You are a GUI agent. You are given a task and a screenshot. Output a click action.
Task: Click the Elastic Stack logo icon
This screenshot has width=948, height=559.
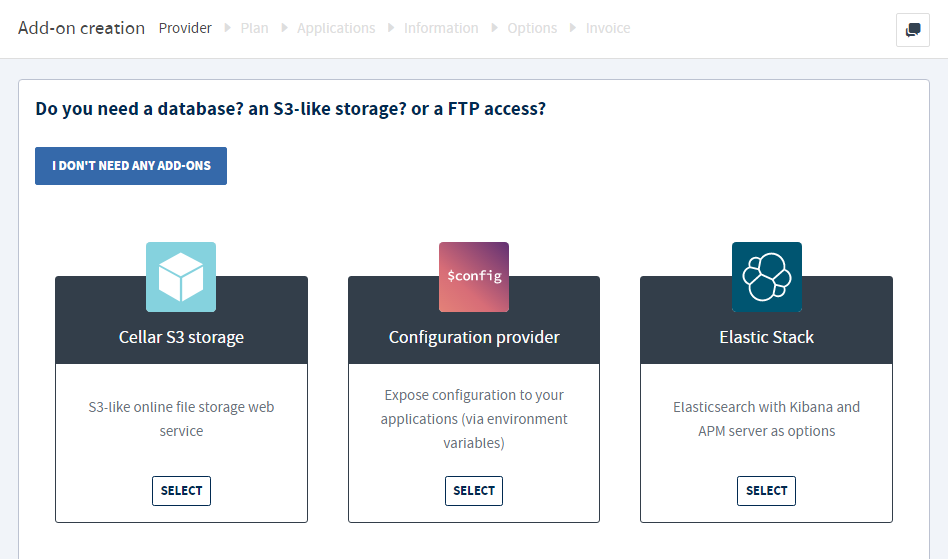click(767, 277)
